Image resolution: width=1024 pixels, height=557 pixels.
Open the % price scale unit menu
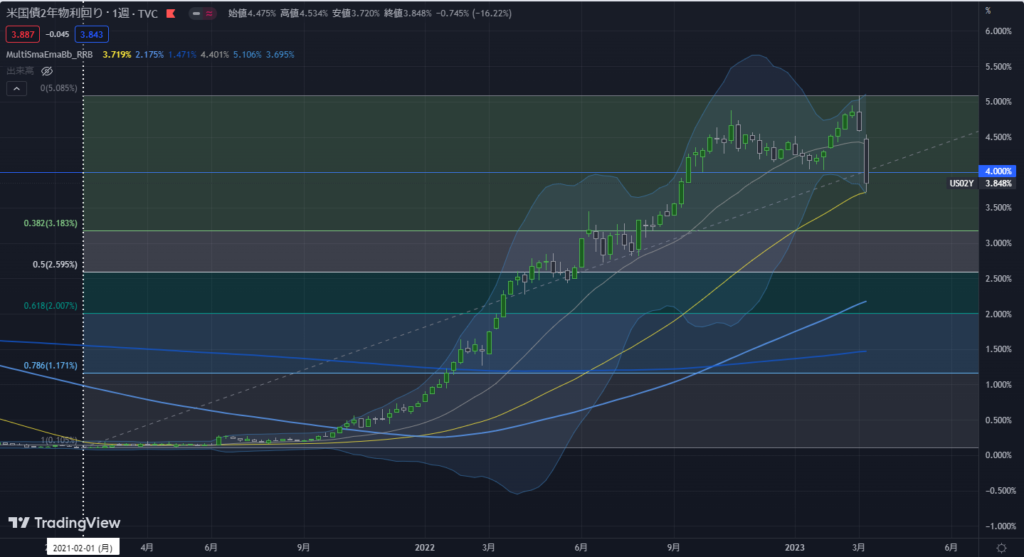[x=987, y=10]
